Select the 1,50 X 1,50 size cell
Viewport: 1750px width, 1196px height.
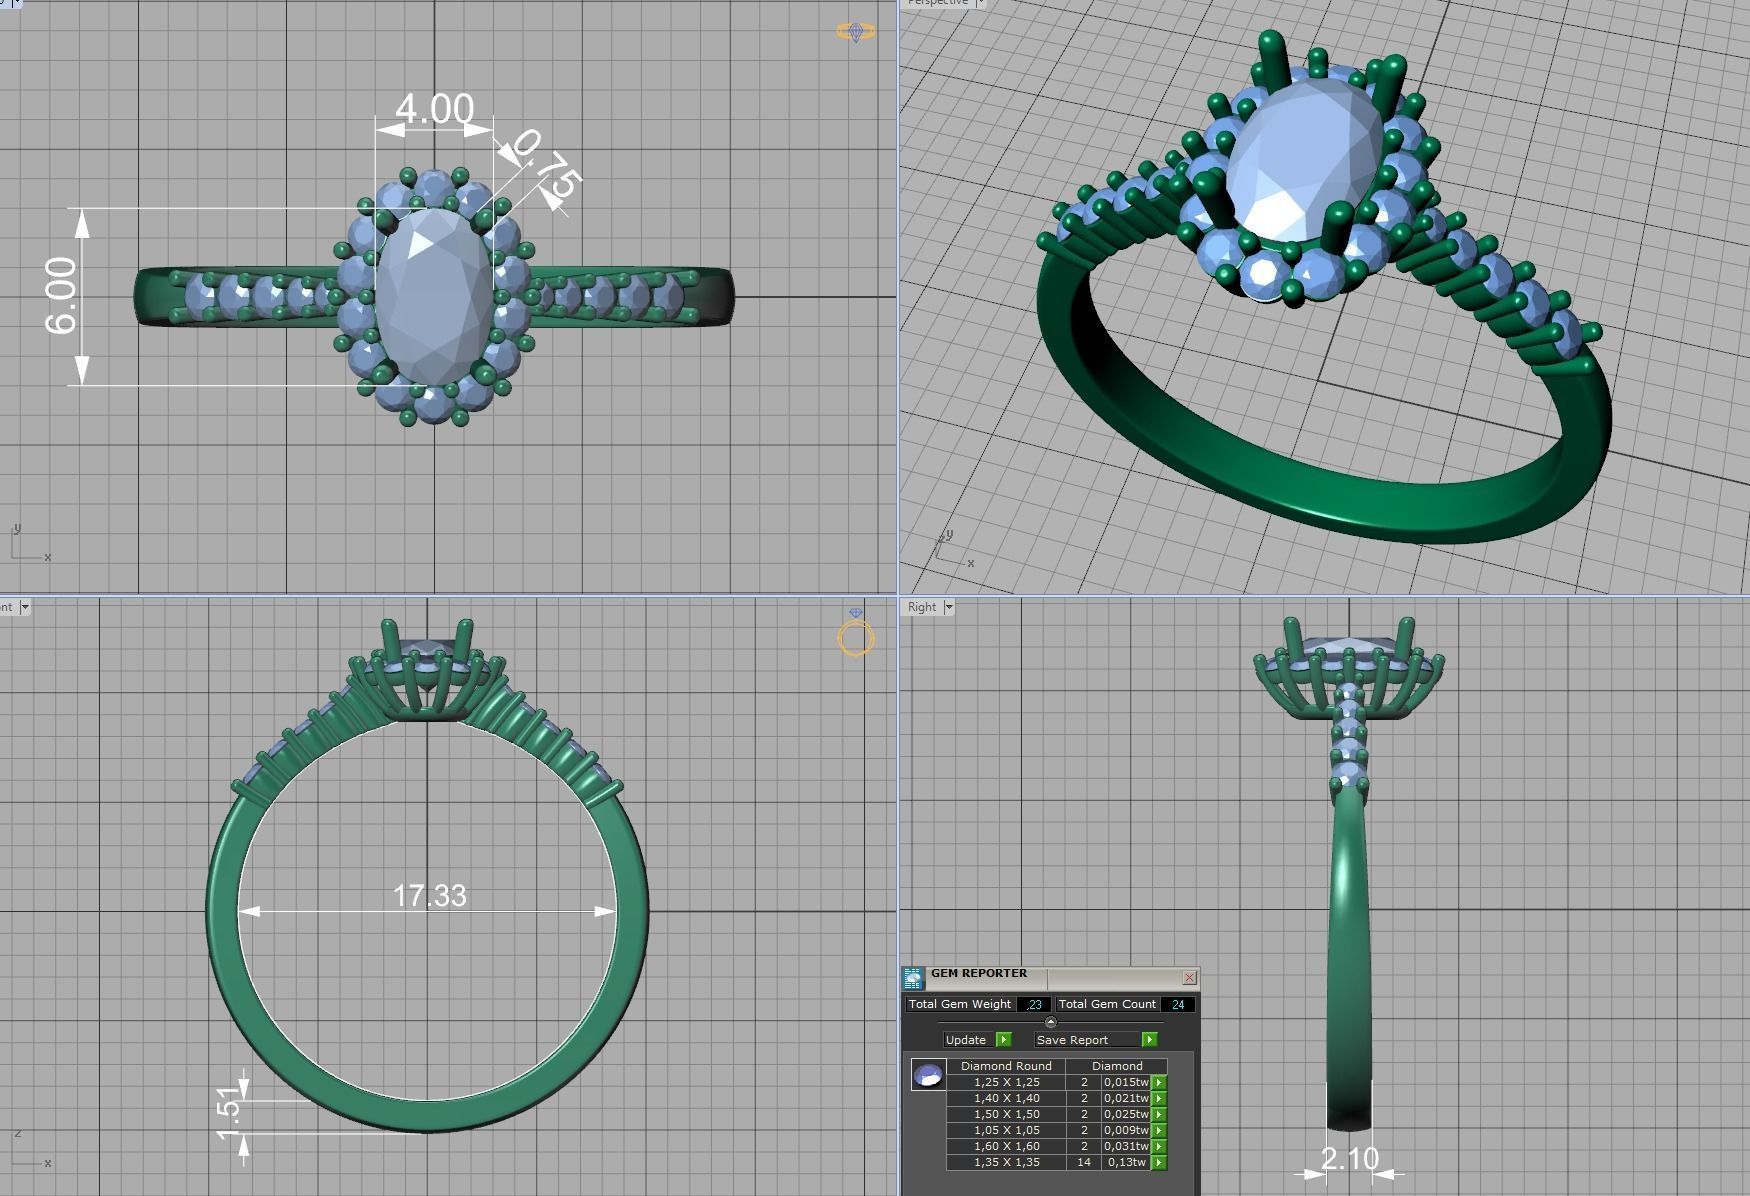(1006, 1114)
